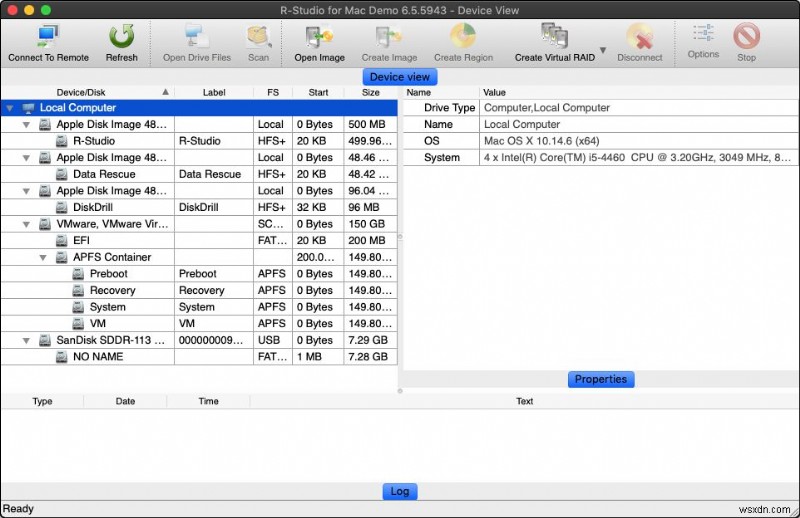The height and width of the screenshot is (518, 800).
Task: Select the Properties tab
Action: [601, 379]
